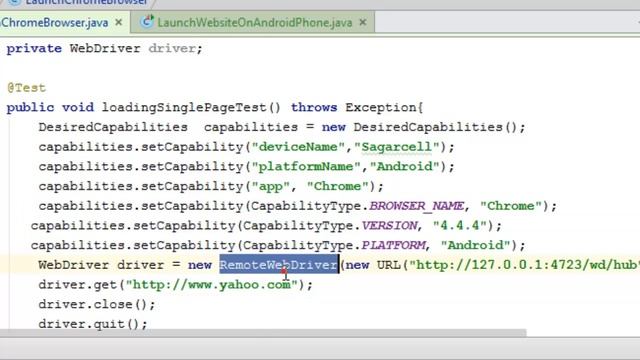This screenshot has width=640, height=360.
Task: Click the PLATFORM constant
Action: [393, 245]
